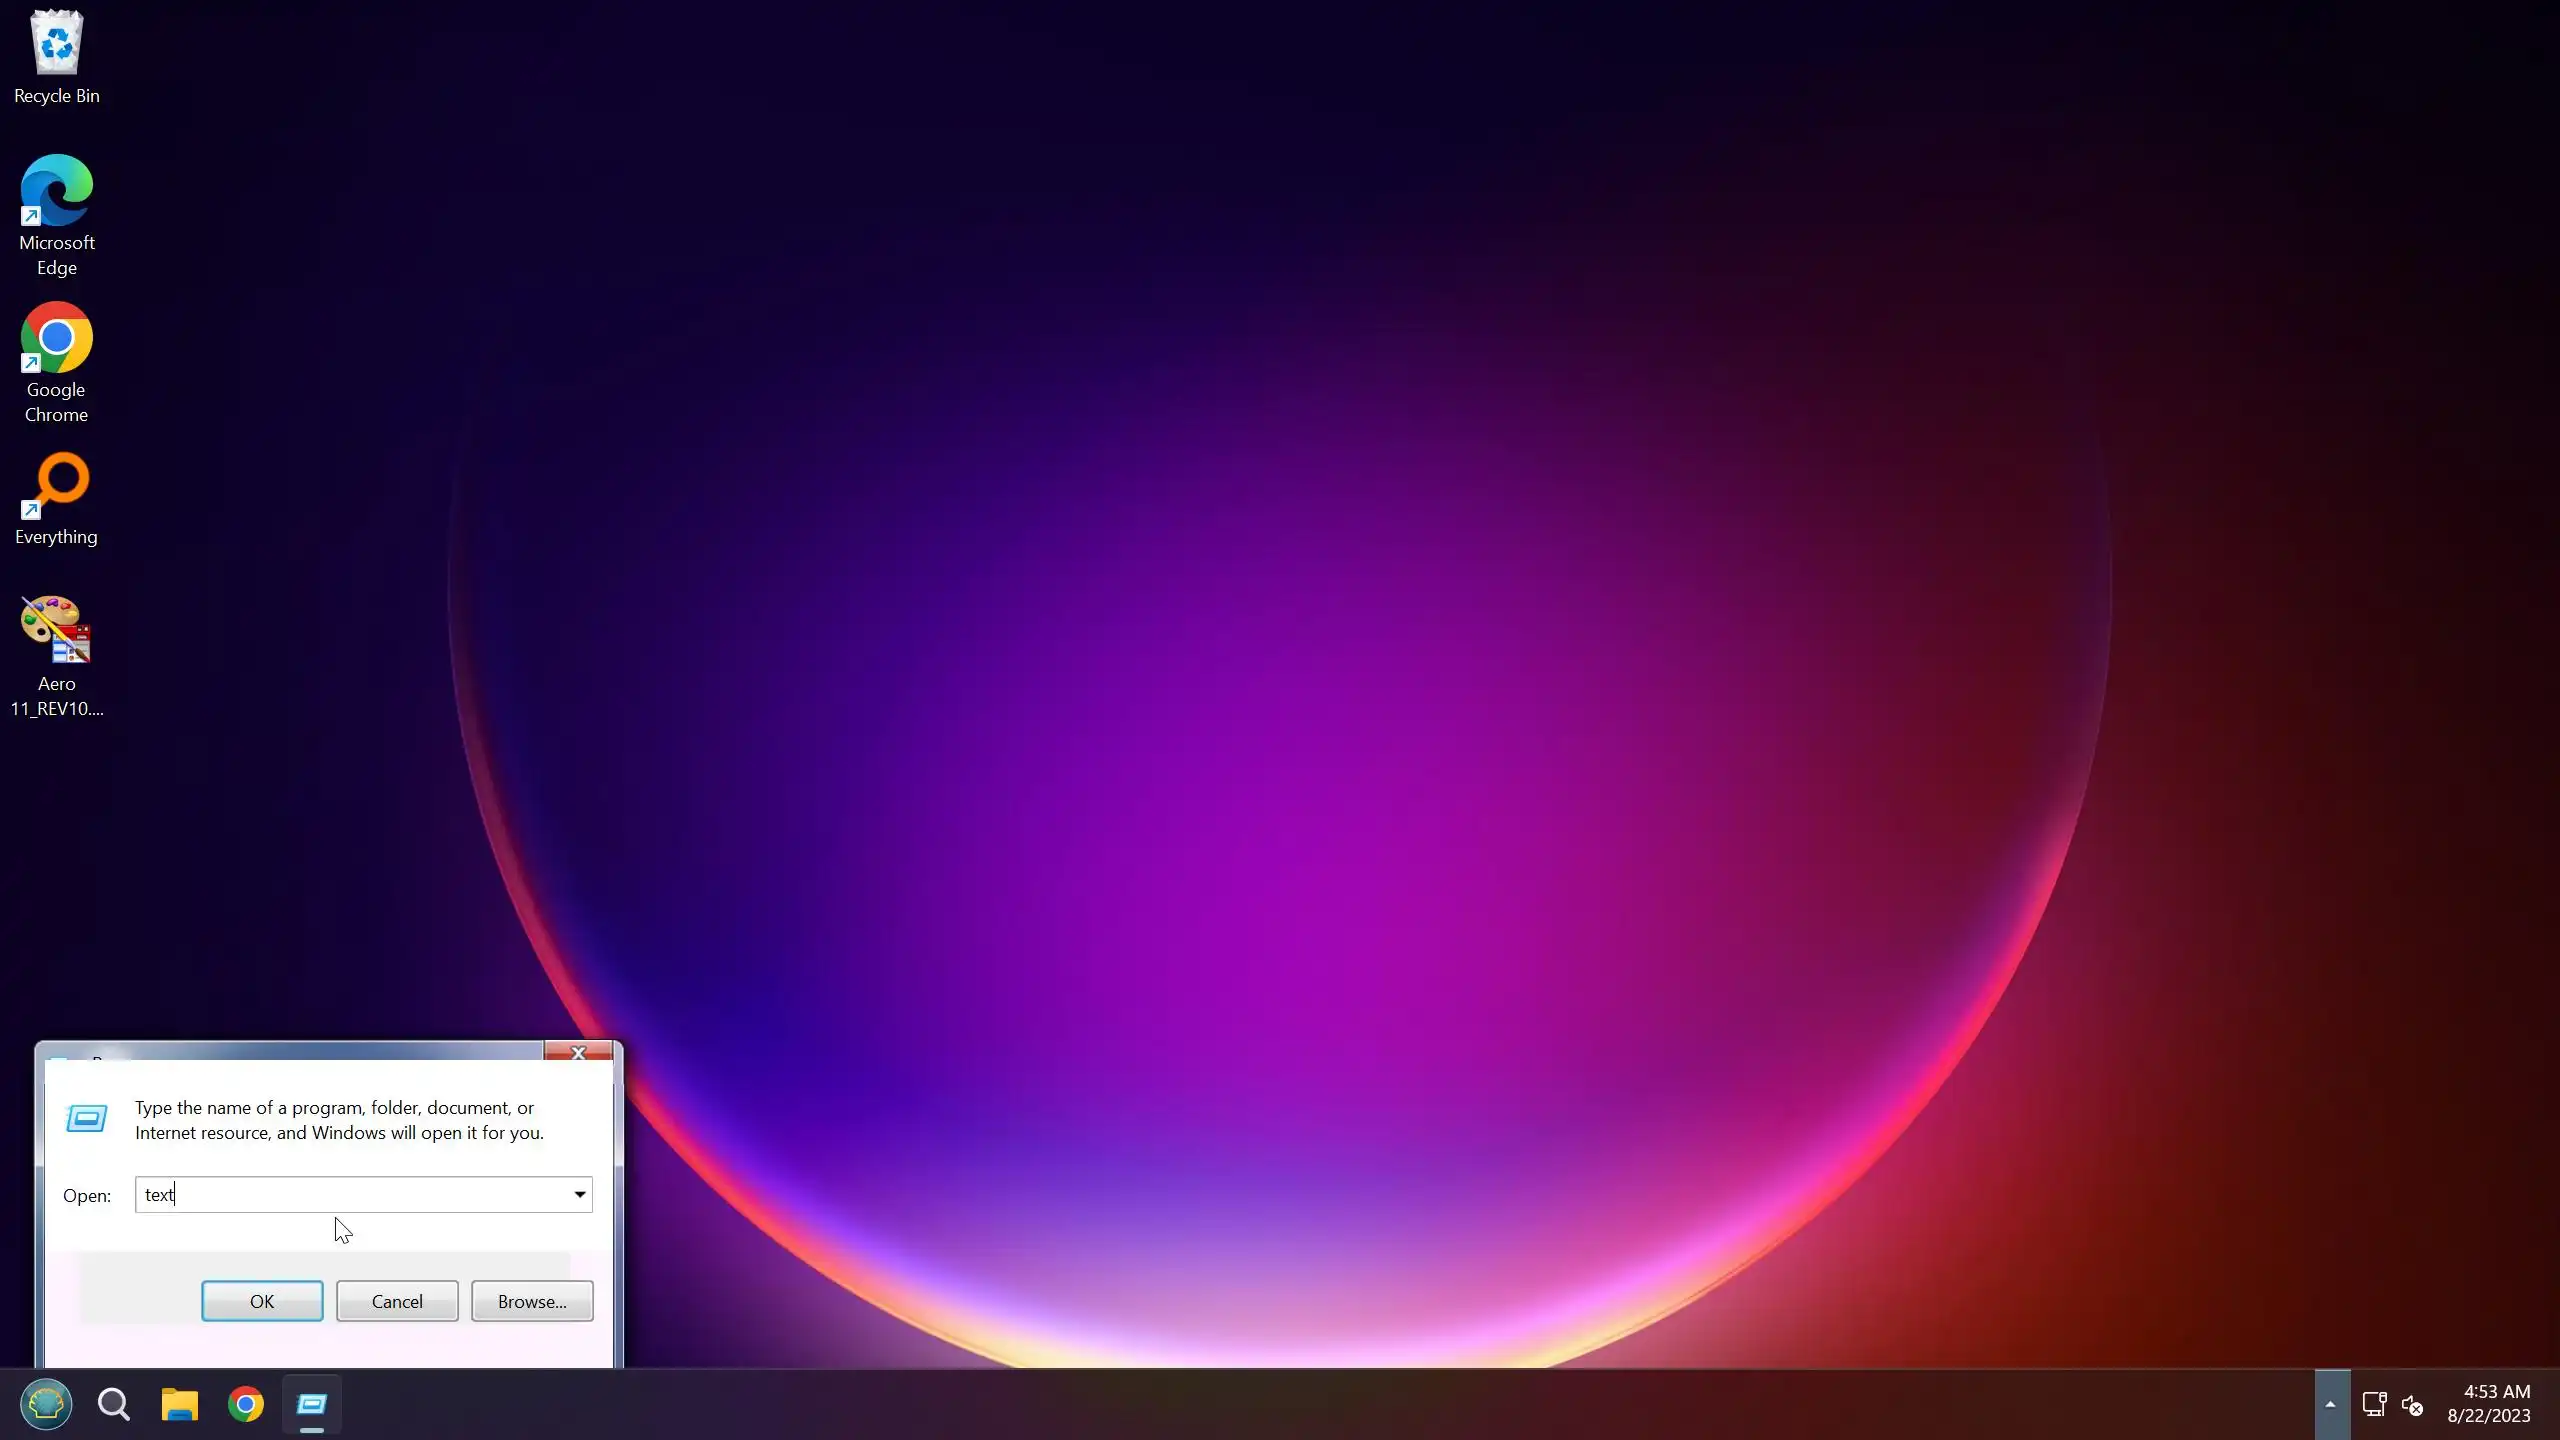Launch Chrome from the taskbar
This screenshot has height=1440, width=2560.
click(246, 1404)
